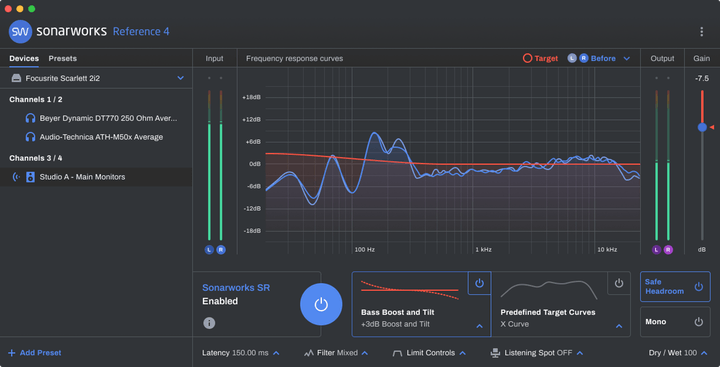Click the info icon under Sonarworks SR
The width and height of the screenshot is (720, 367).
coord(209,323)
